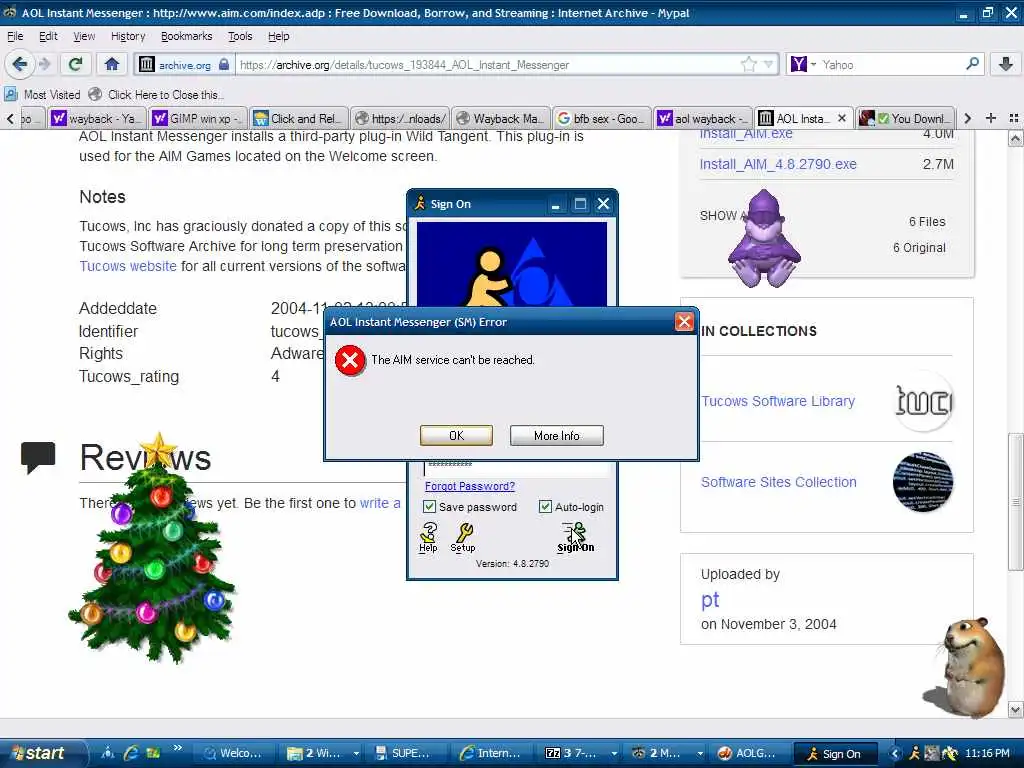Close the 'AOL Insta...' tab
1024x768 pixels.
pyautogui.click(x=842, y=118)
